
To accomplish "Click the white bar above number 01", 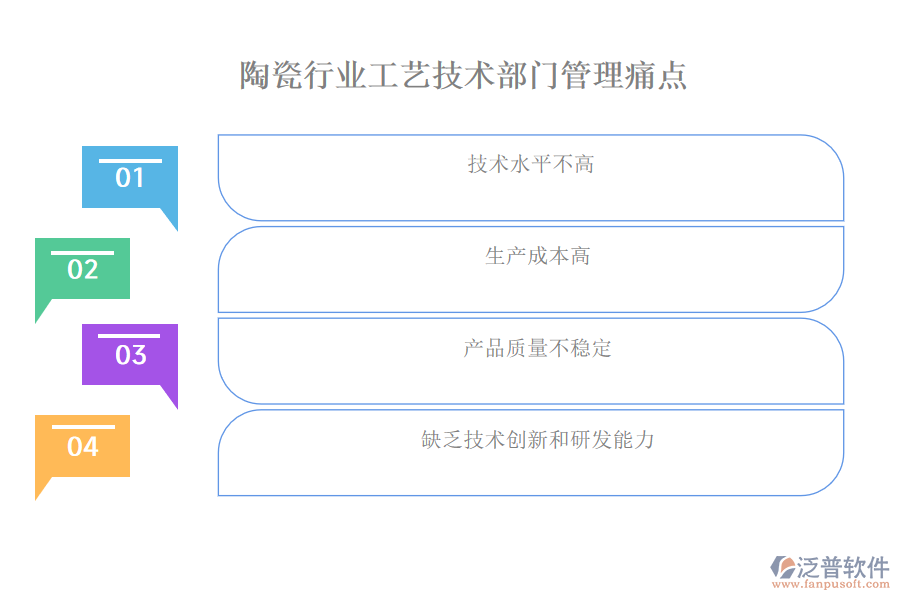I will pos(130,160).
